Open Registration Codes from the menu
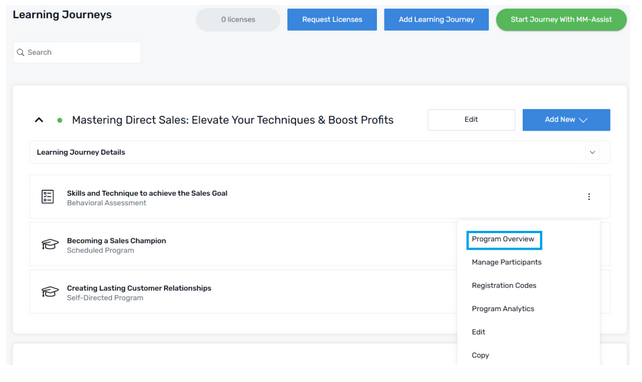 [504, 286]
